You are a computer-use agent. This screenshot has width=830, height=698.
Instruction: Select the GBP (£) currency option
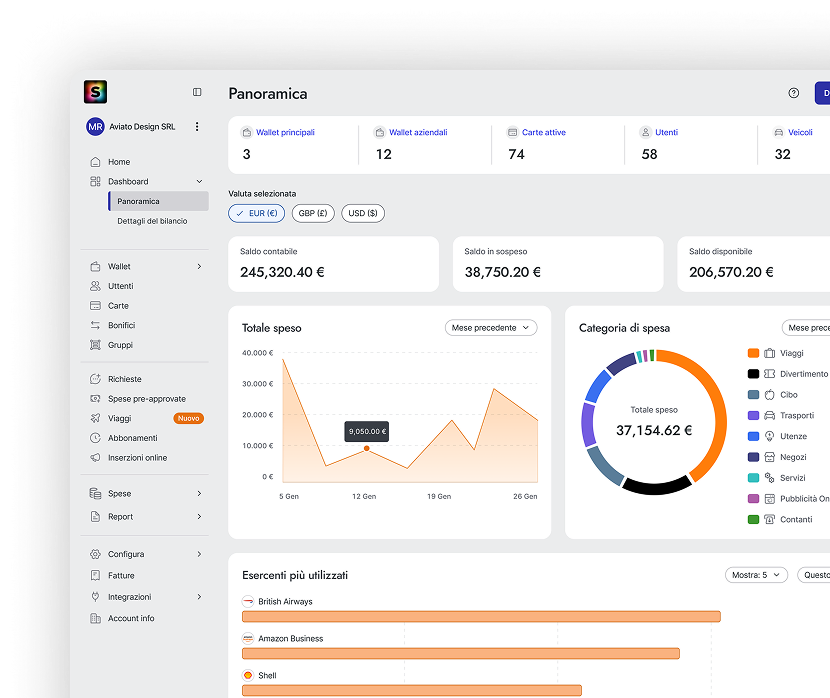point(313,213)
